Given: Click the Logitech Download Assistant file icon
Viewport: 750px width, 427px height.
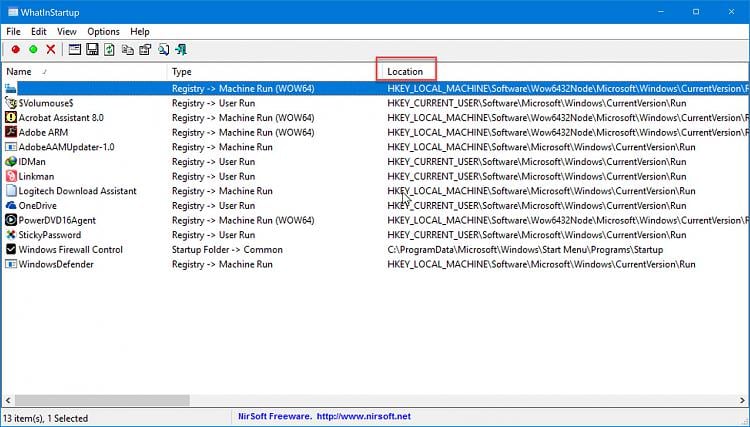Looking at the screenshot, I should pyautogui.click(x=11, y=191).
